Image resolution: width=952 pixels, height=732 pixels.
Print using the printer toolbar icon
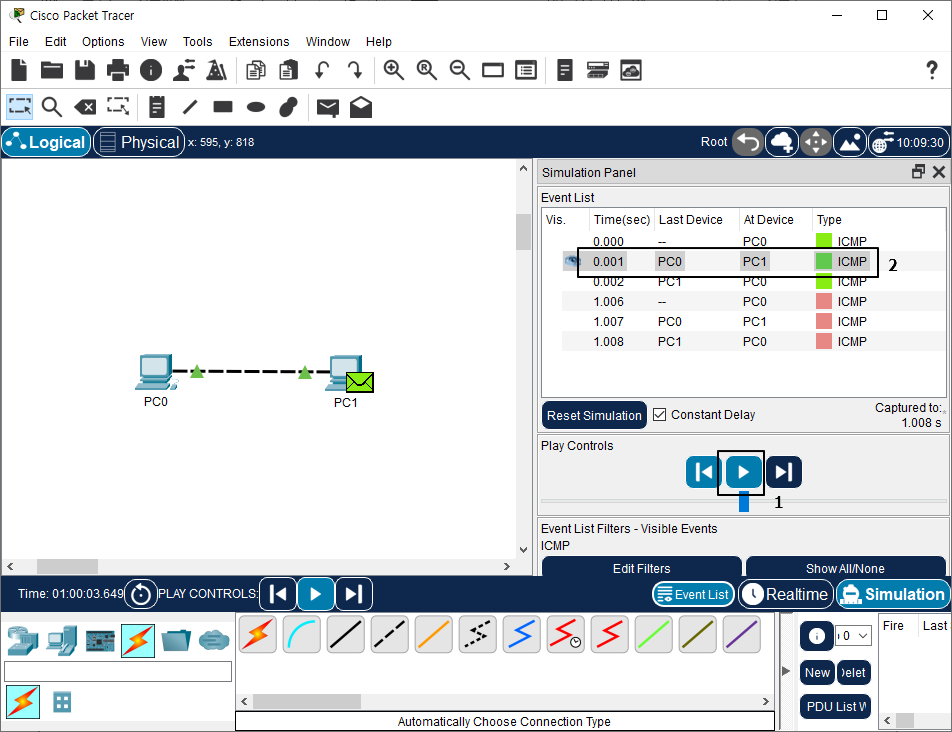(118, 70)
